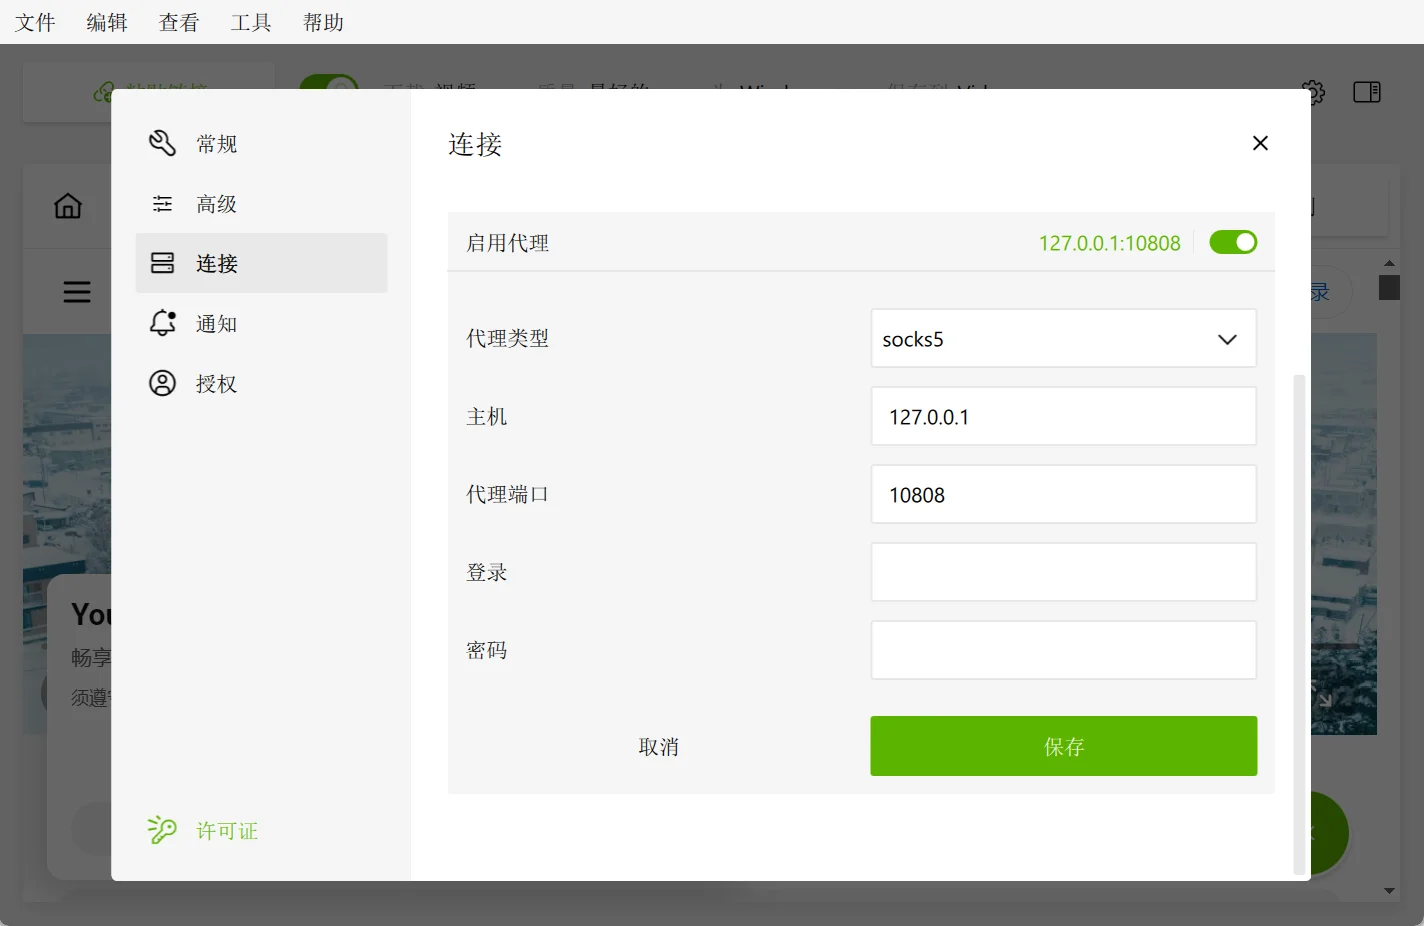Close the 连接 settings dialog
Image resolution: width=1424 pixels, height=926 pixels.
tap(1260, 143)
